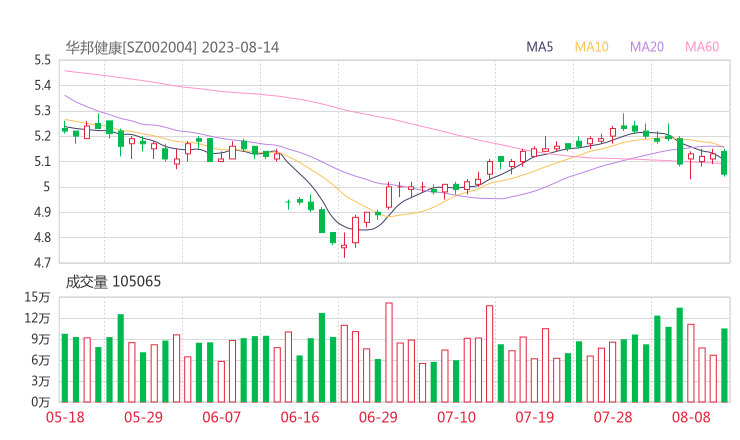Click the MA20 legend label
This screenshot has height=440, width=740.
(x=647, y=47)
